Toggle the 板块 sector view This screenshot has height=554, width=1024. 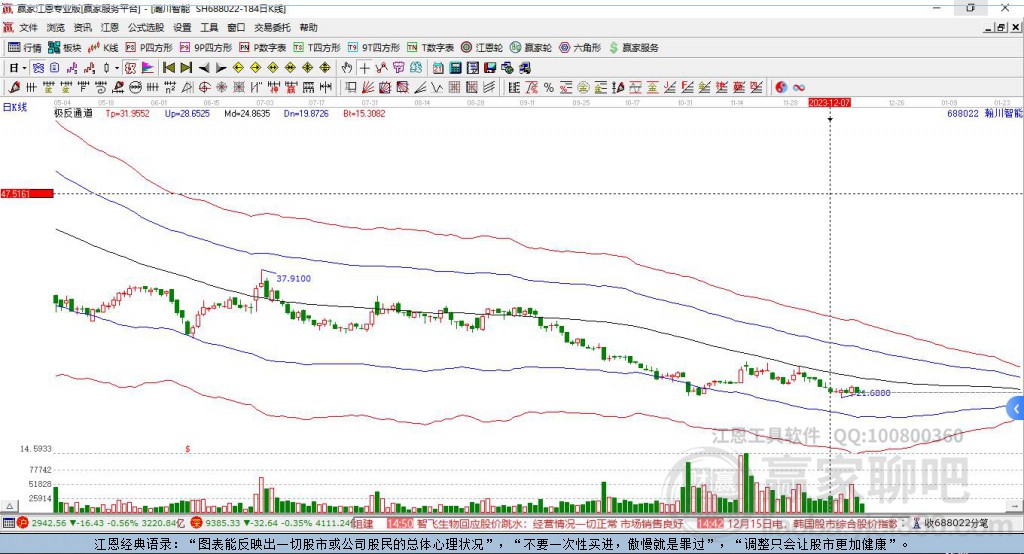coord(66,47)
